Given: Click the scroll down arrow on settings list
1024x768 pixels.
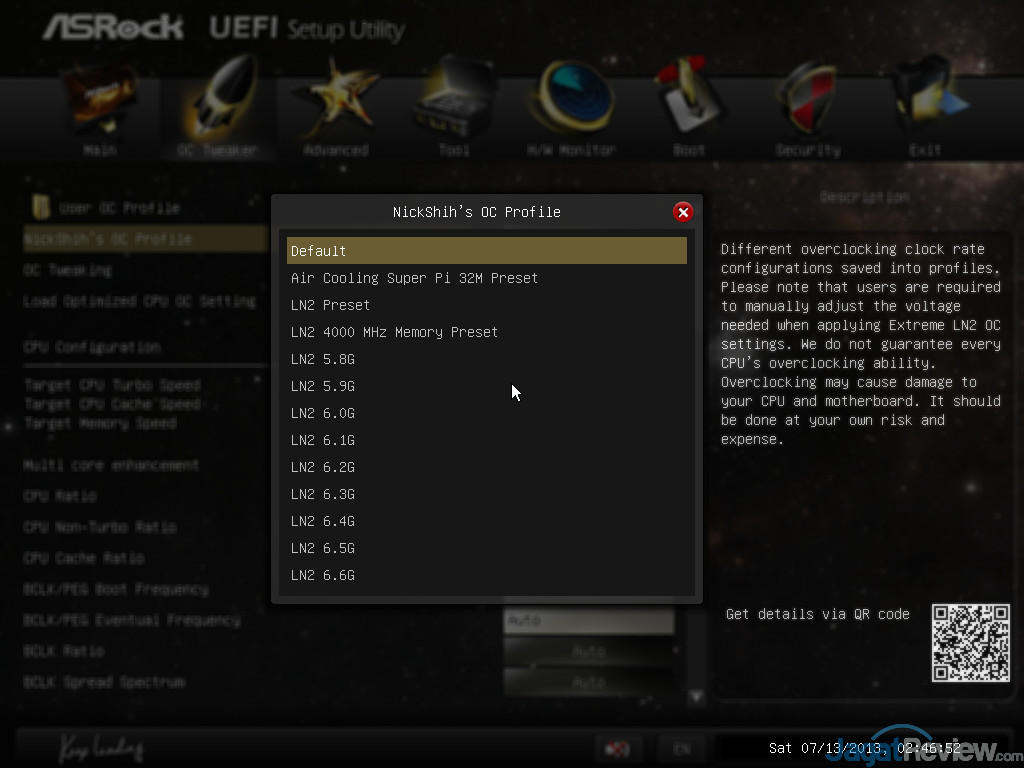Looking at the screenshot, I should (696, 697).
